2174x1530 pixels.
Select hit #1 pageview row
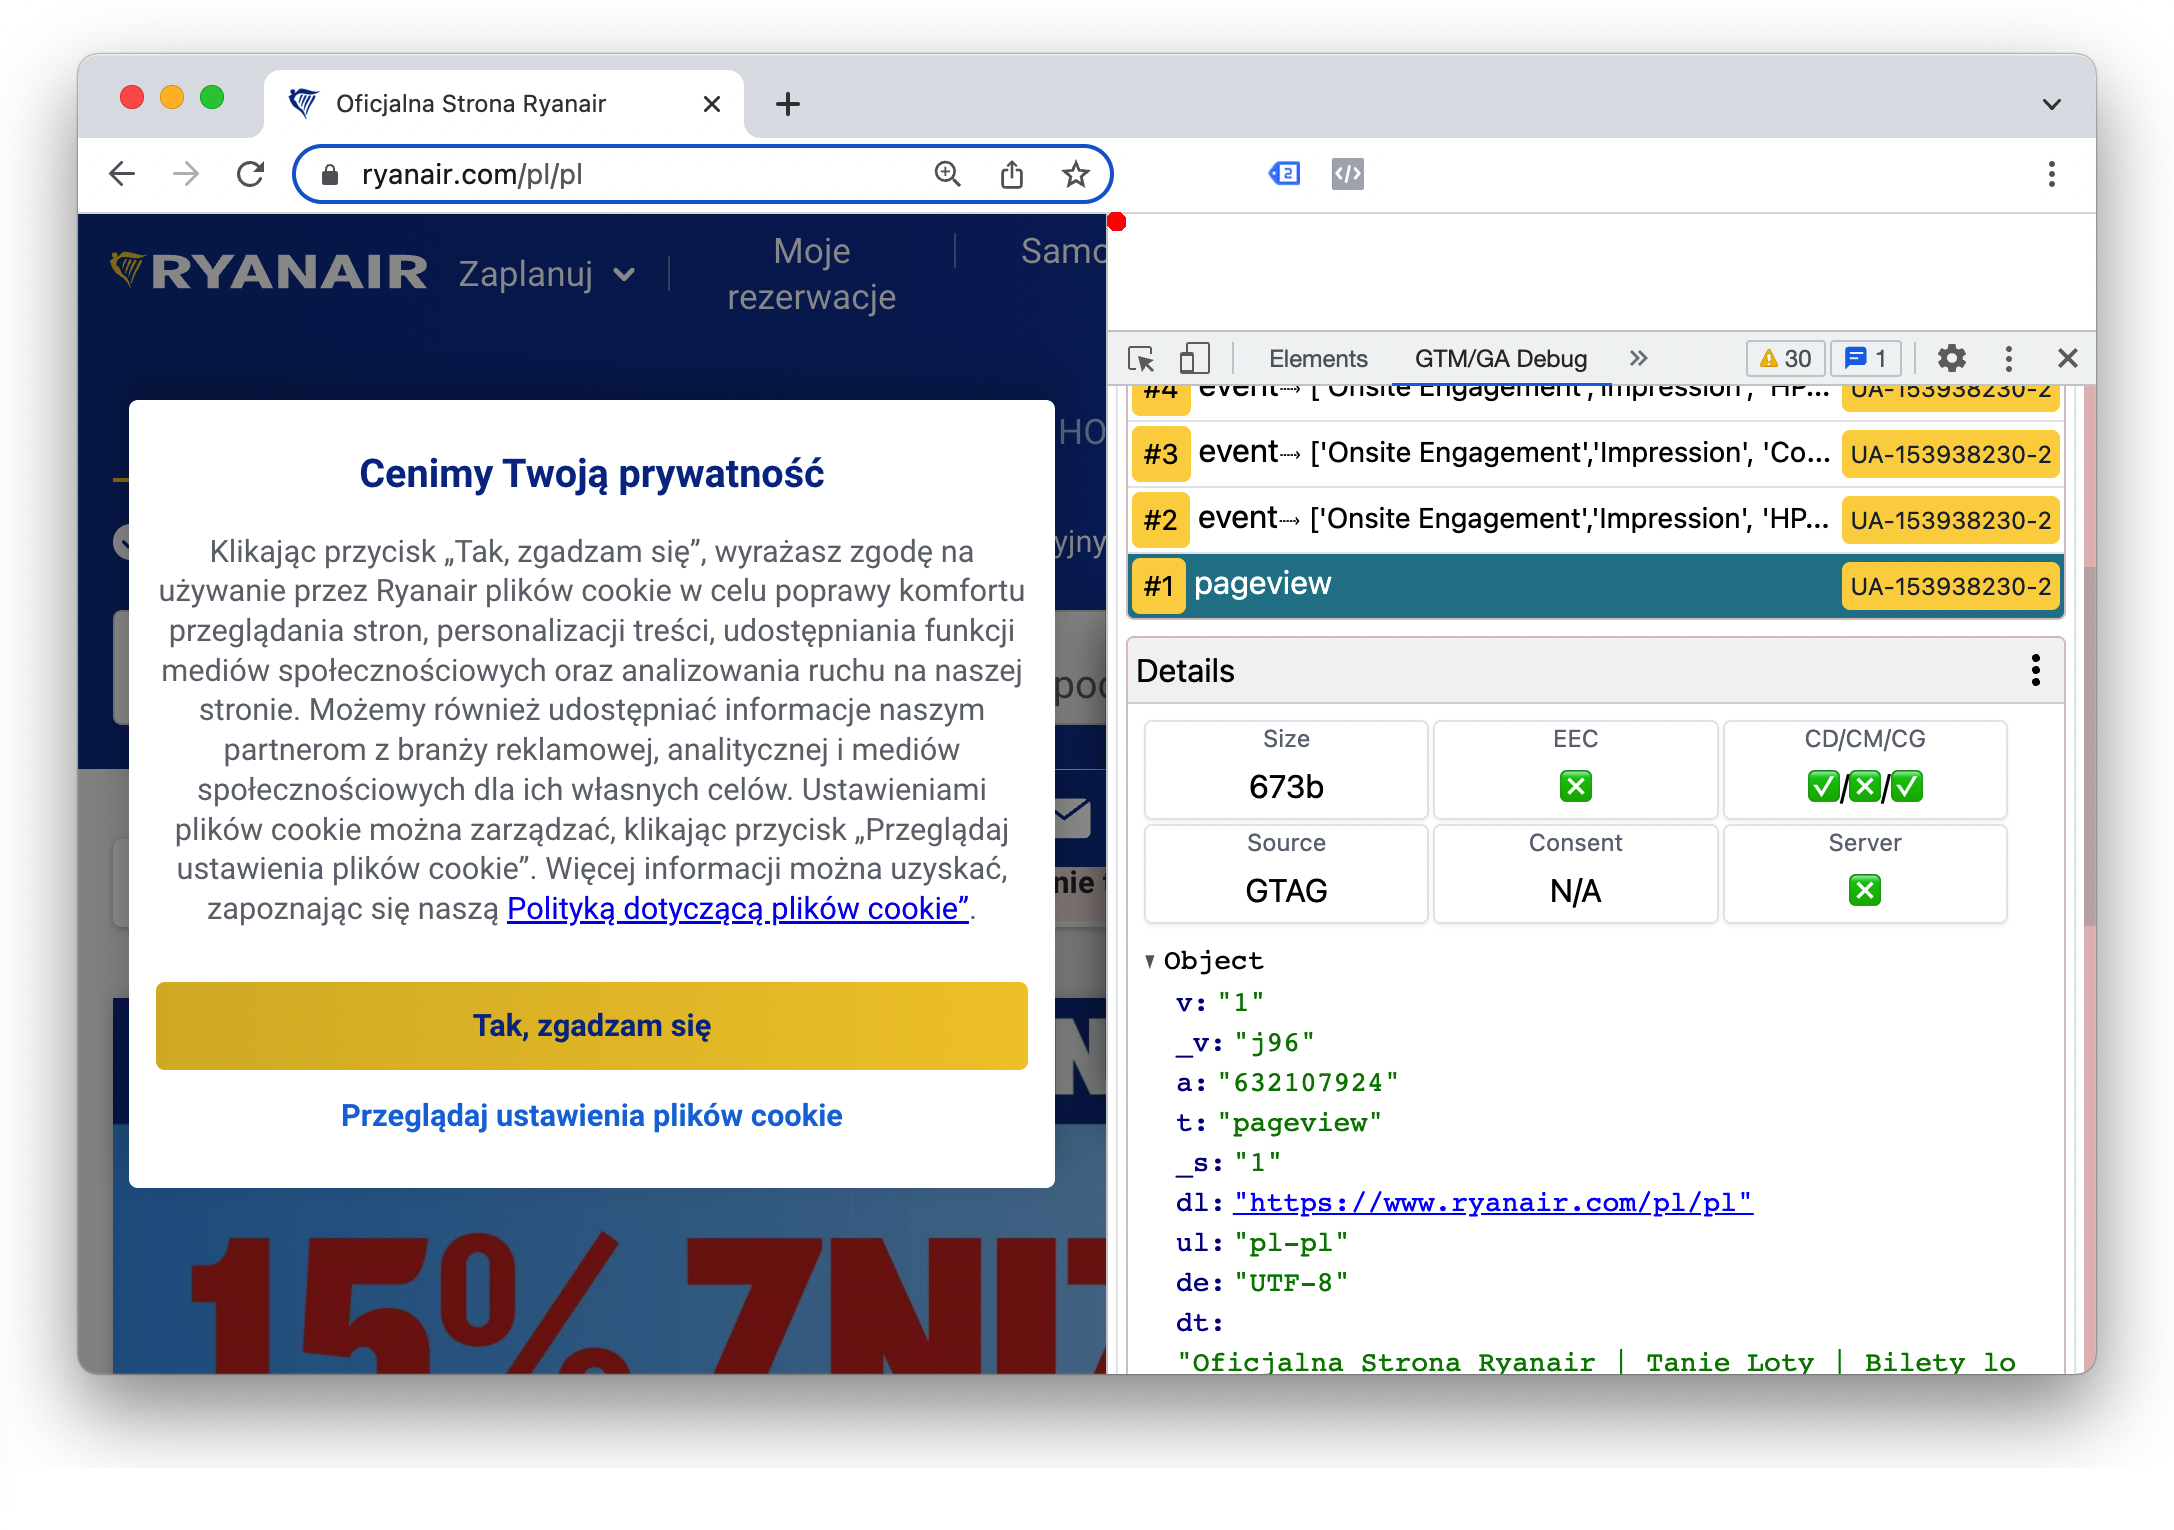click(x=1596, y=585)
